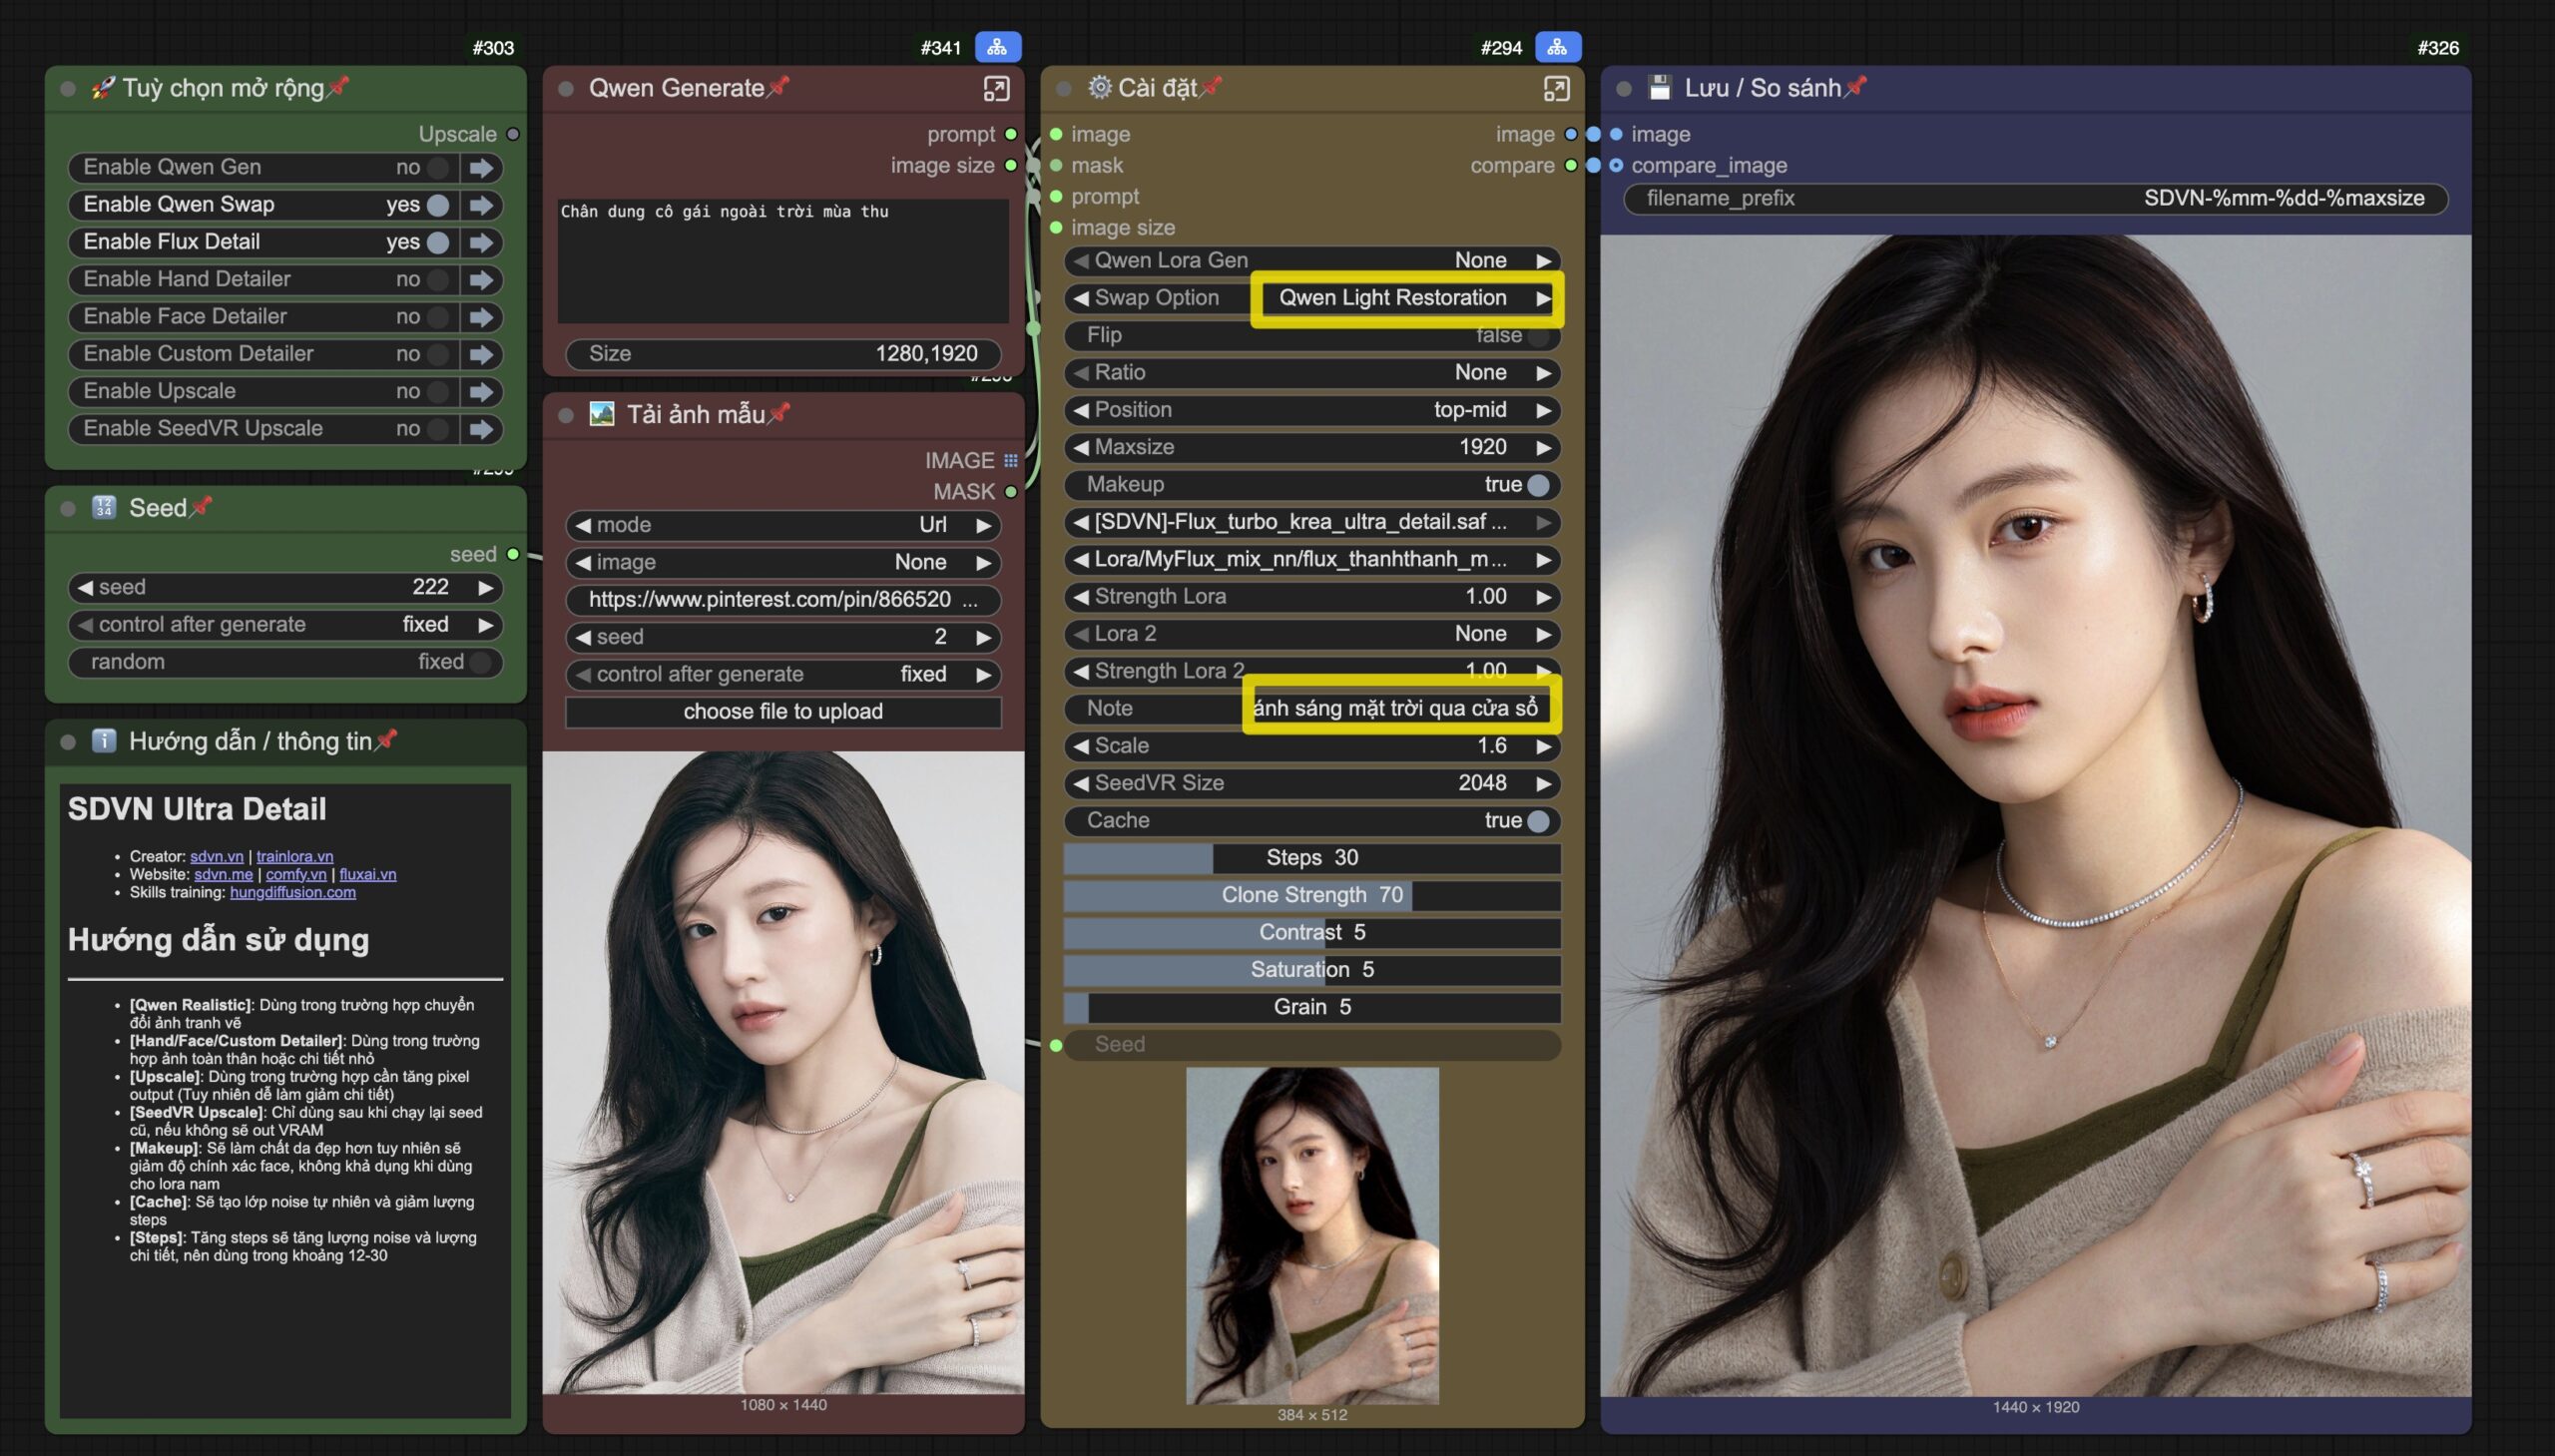Click the subgraph icon next to #341
The width and height of the screenshot is (2555, 1456).
pos(997,47)
